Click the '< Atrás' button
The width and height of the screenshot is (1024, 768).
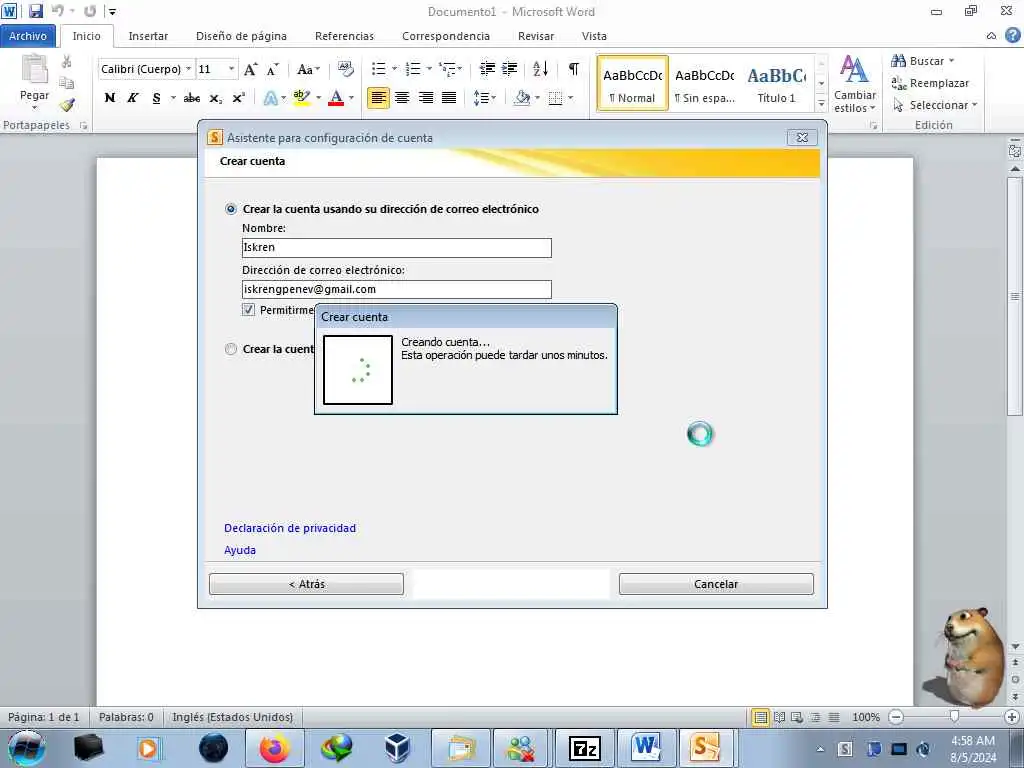[x=306, y=584]
